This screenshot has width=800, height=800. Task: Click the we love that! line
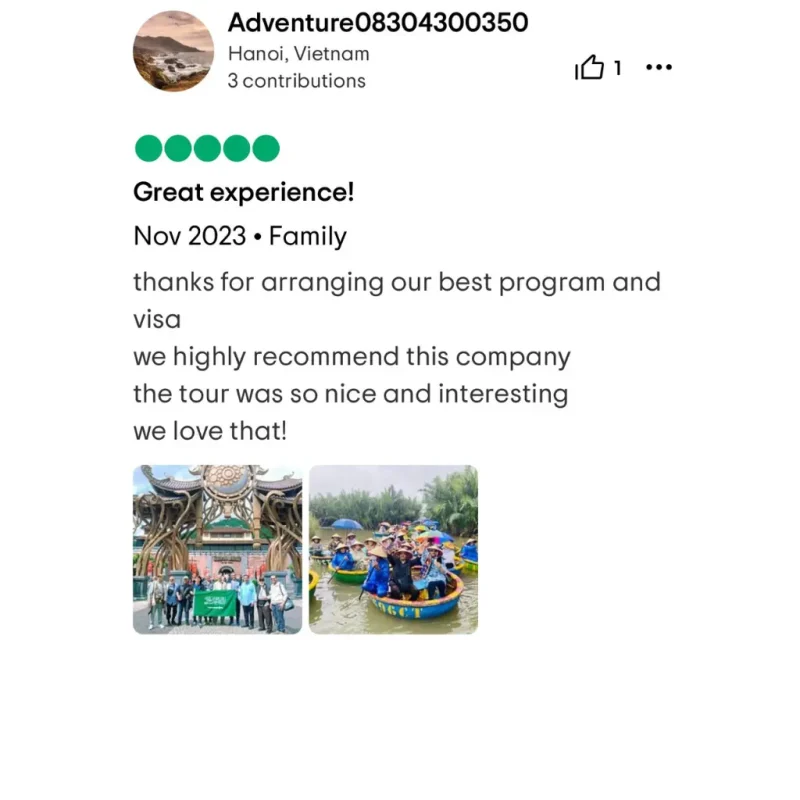tap(210, 431)
